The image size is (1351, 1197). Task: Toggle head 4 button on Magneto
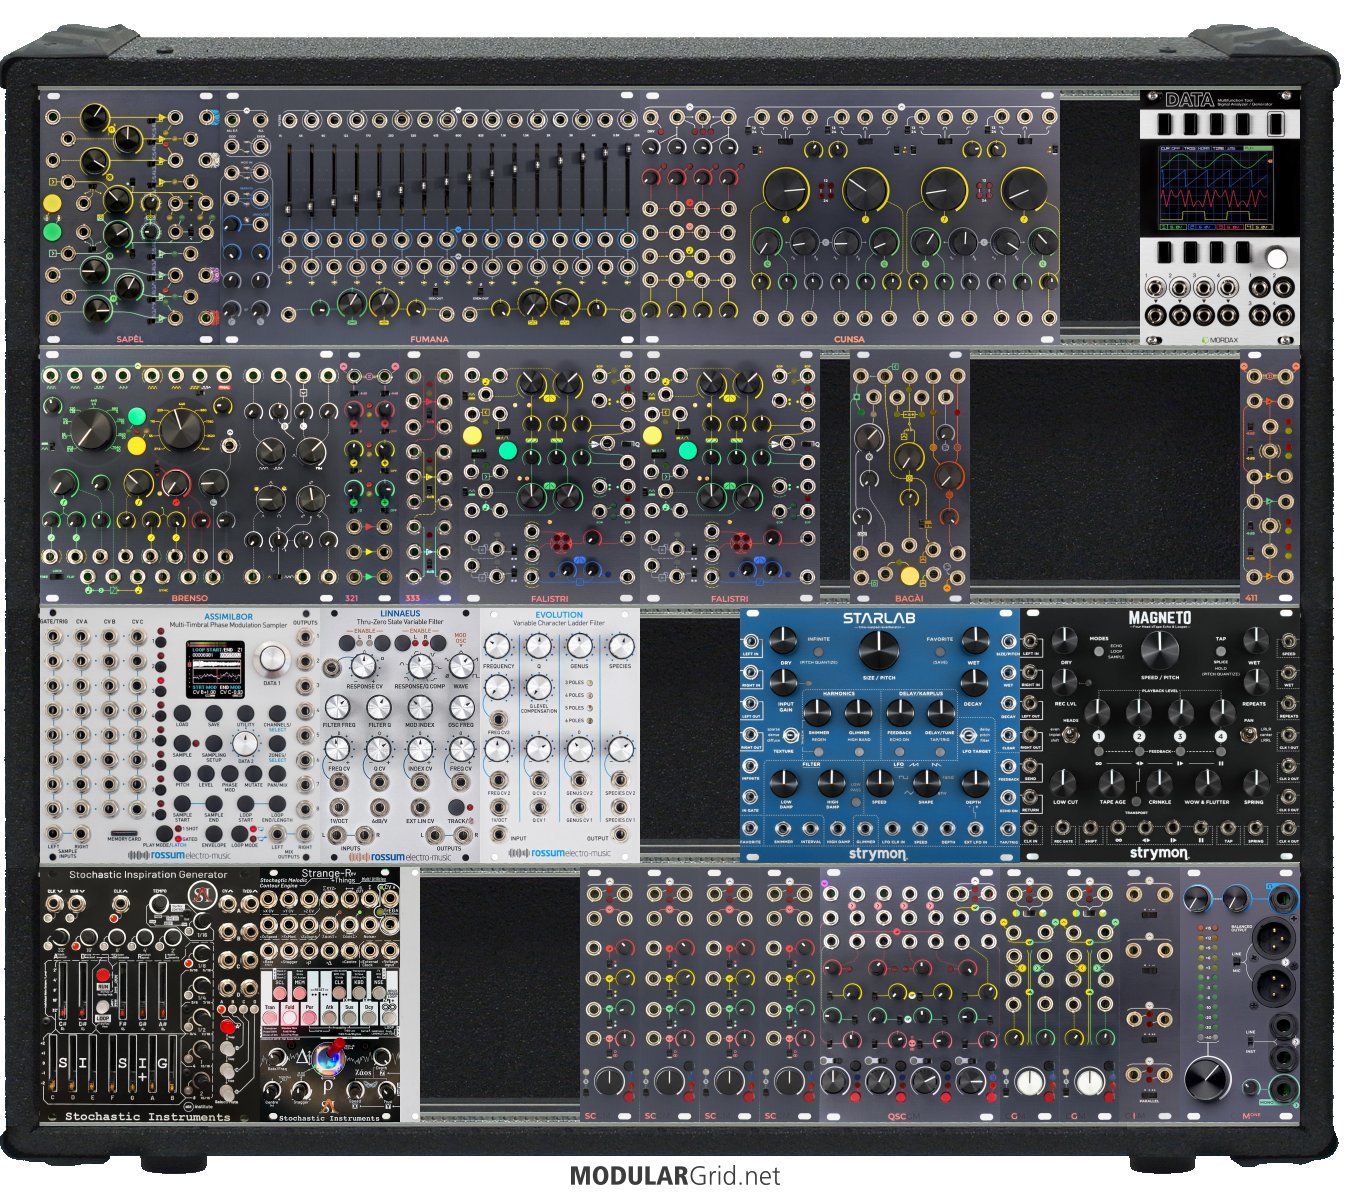pyautogui.click(x=1220, y=738)
